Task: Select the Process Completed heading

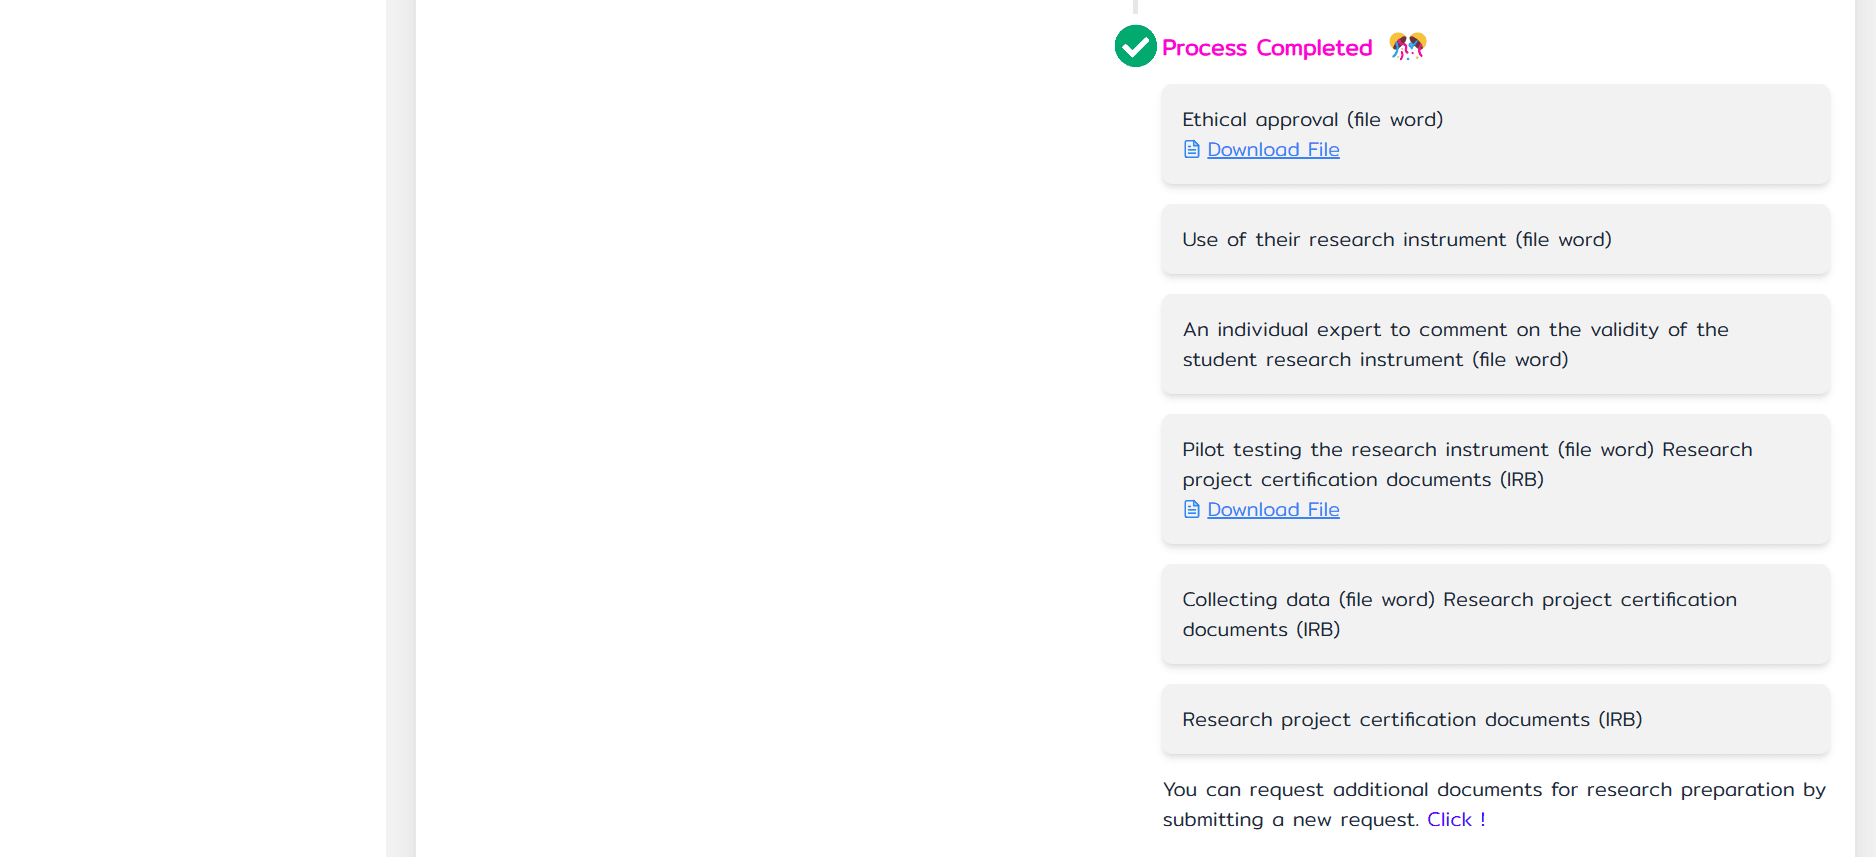Action: click(x=1267, y=48)
